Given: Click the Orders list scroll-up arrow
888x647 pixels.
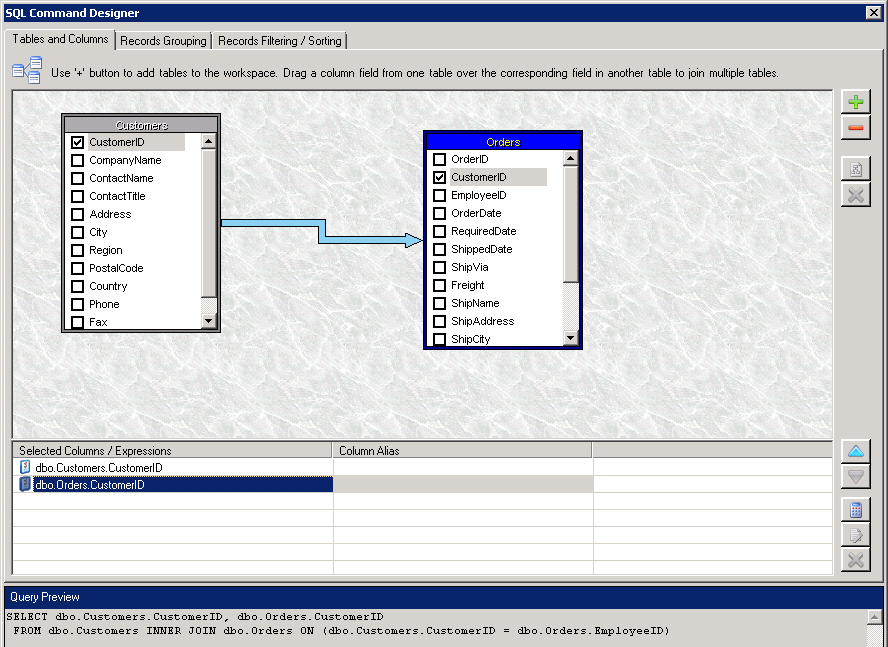Looking at the screenshot, I should pos(570,160).
